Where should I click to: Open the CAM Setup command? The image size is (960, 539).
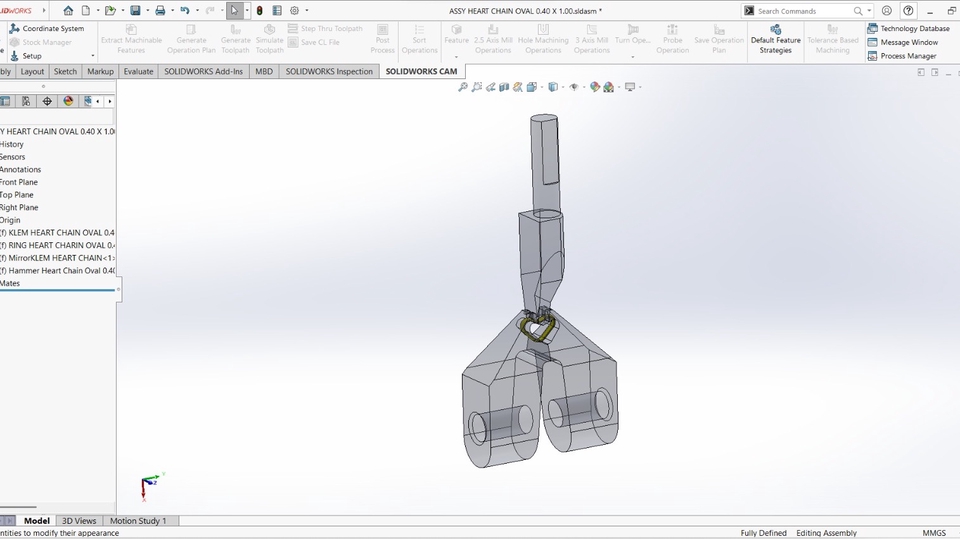[26, 56]
